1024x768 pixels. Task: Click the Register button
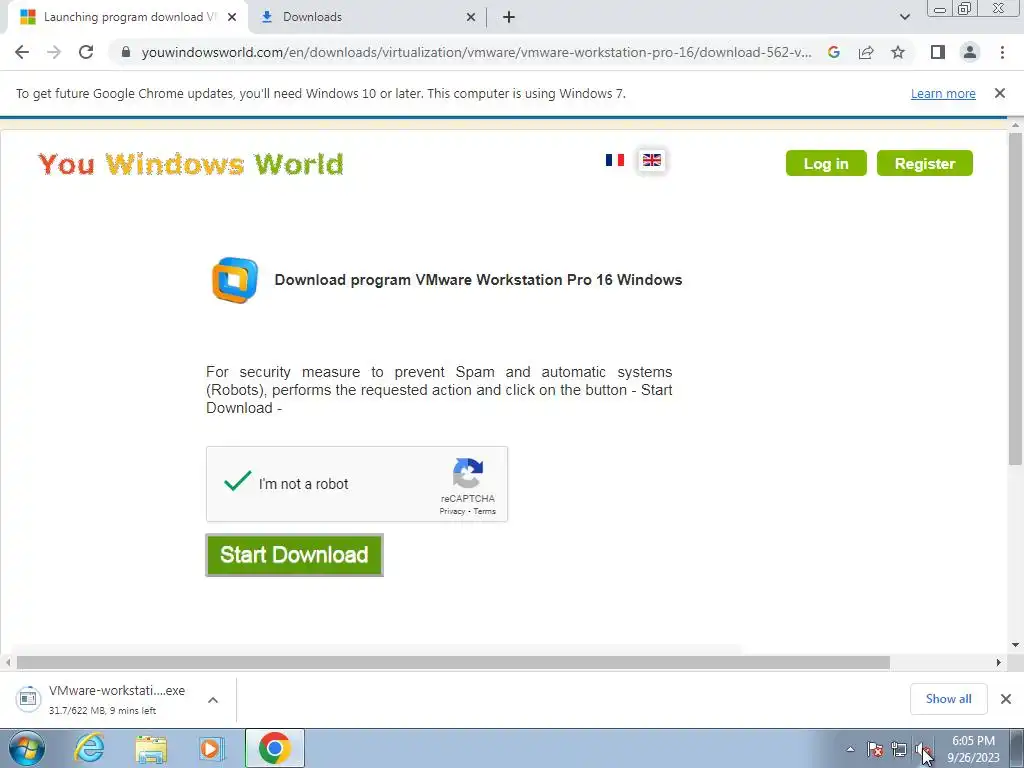(x=925, y=163)
